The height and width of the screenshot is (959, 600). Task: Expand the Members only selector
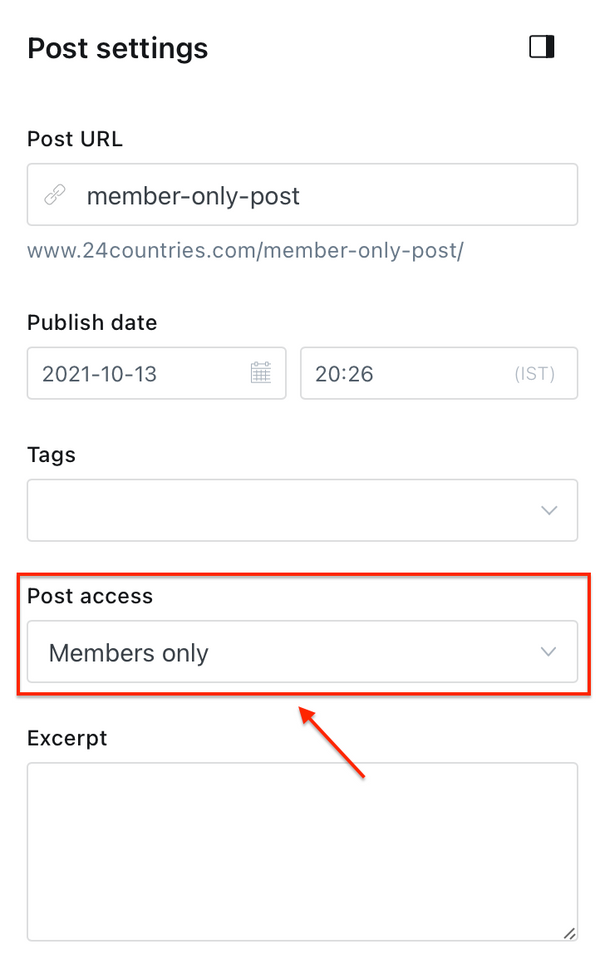coord(300,652)
